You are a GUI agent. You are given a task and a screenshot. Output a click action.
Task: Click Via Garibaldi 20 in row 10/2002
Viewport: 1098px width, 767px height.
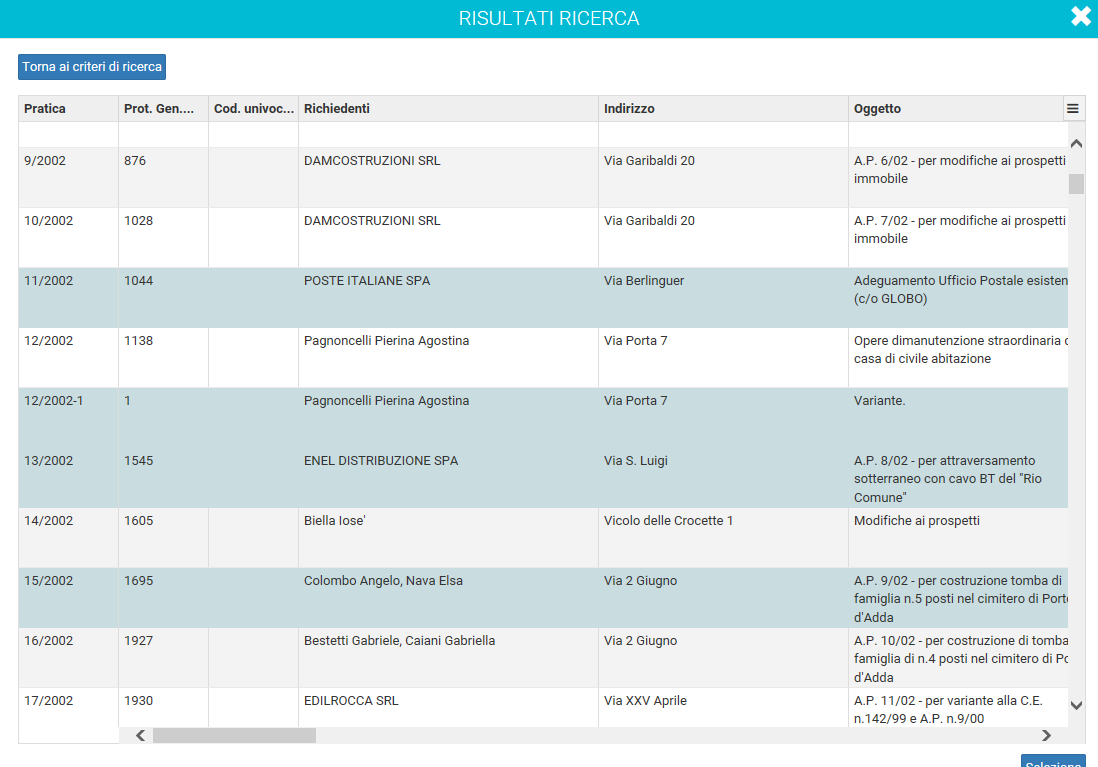coord(649,221)
